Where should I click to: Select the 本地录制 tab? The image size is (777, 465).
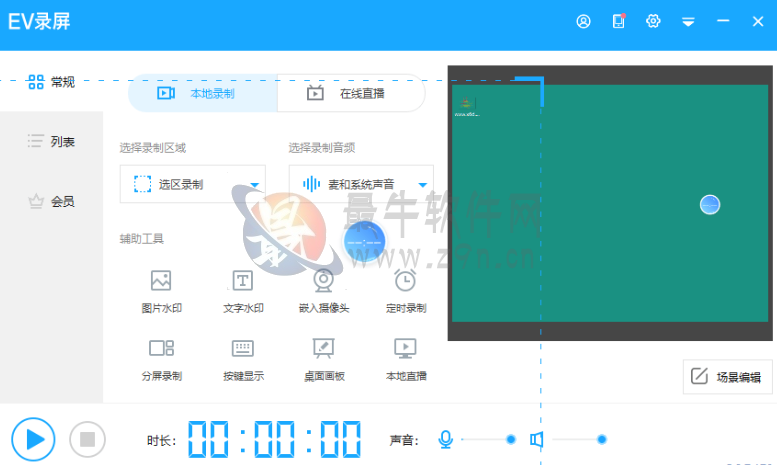tap(203, 93)
